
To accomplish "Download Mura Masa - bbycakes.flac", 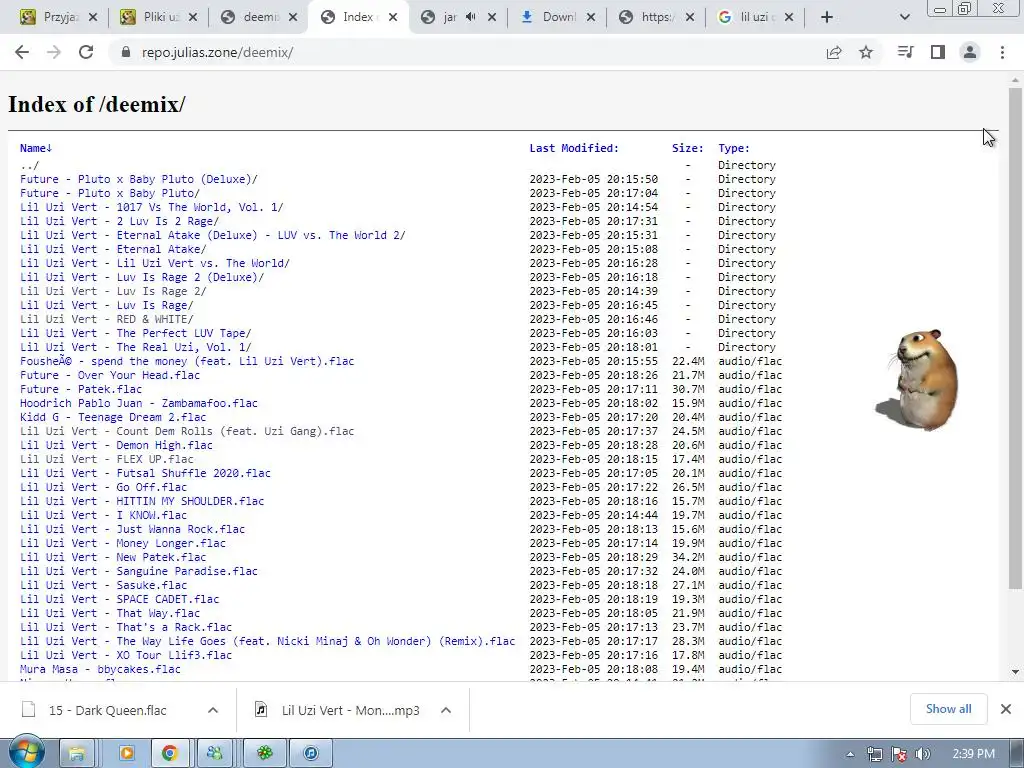I will click(100, 669).
